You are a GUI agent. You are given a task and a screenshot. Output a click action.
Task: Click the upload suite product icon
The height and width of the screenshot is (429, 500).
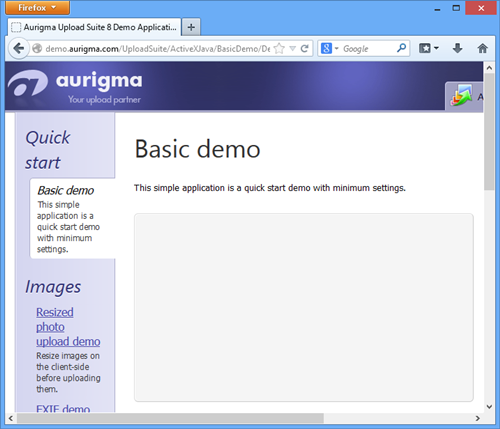click(462, 96)
